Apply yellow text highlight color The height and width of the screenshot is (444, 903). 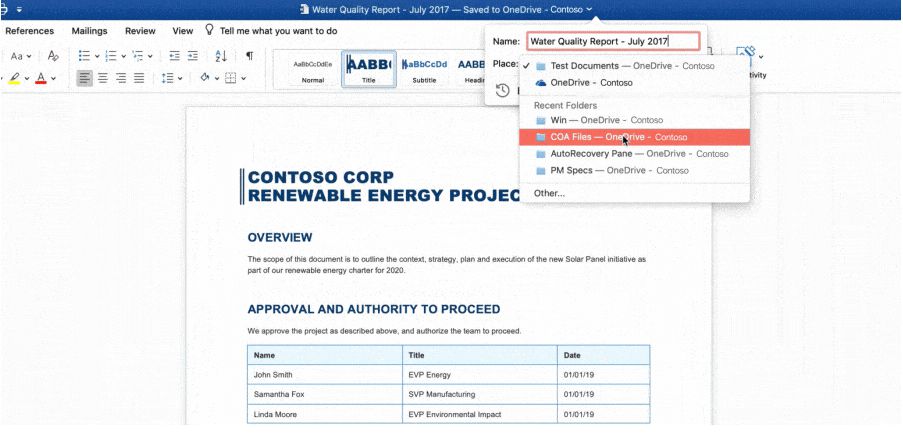tap(14, 78)
